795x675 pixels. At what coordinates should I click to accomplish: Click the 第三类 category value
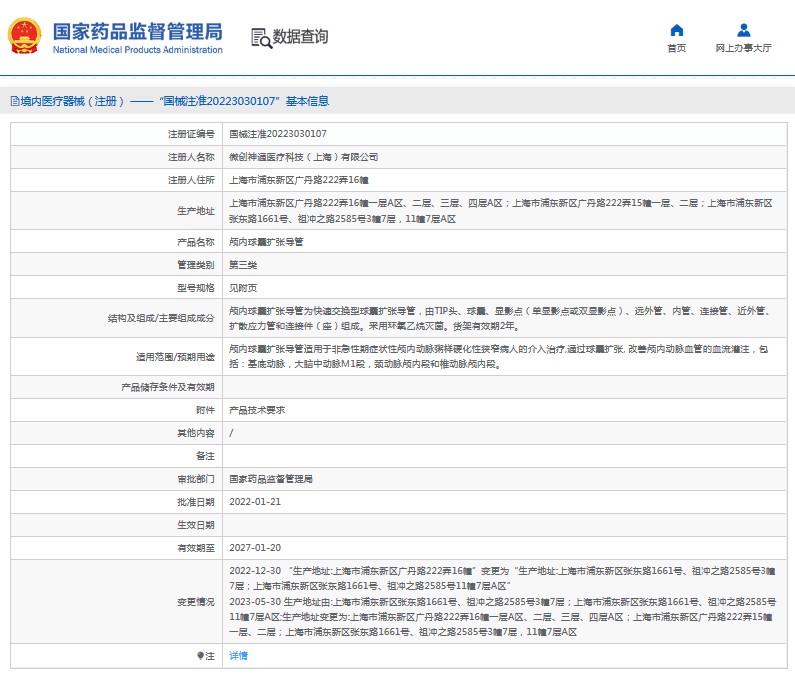(x=243, y=265)
